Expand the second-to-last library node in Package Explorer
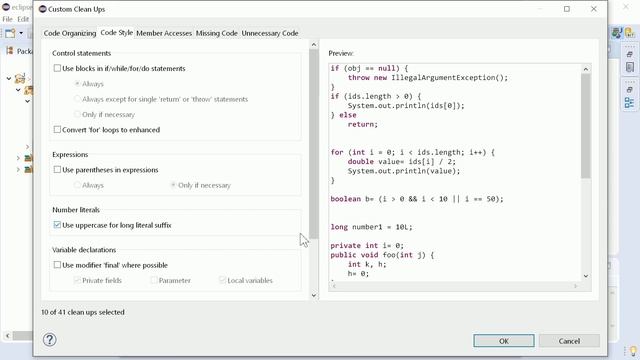640x360 pixels. coord(18,158)
